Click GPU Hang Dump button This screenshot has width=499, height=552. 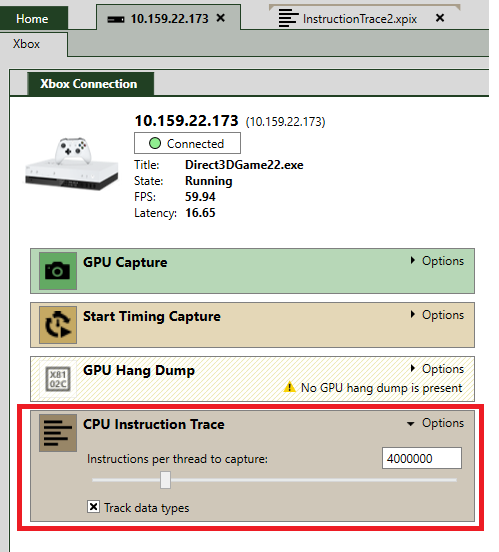pyautogui.click(x=252, y=379)
